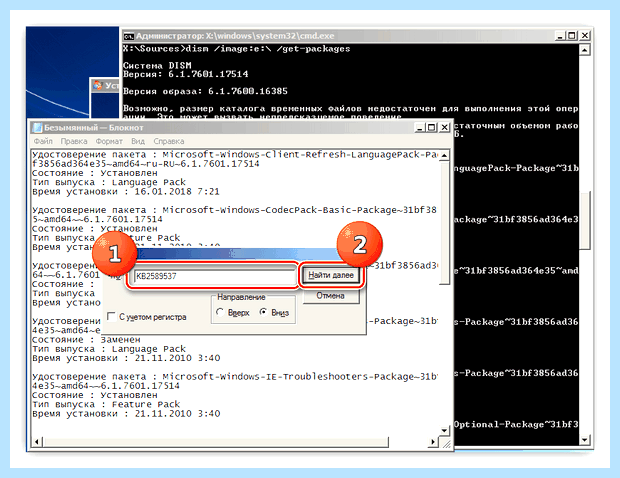Click Notepad vertical scrollbar down arrow
The height and width of the screenshot is (478, 620).
click(444, 430)
